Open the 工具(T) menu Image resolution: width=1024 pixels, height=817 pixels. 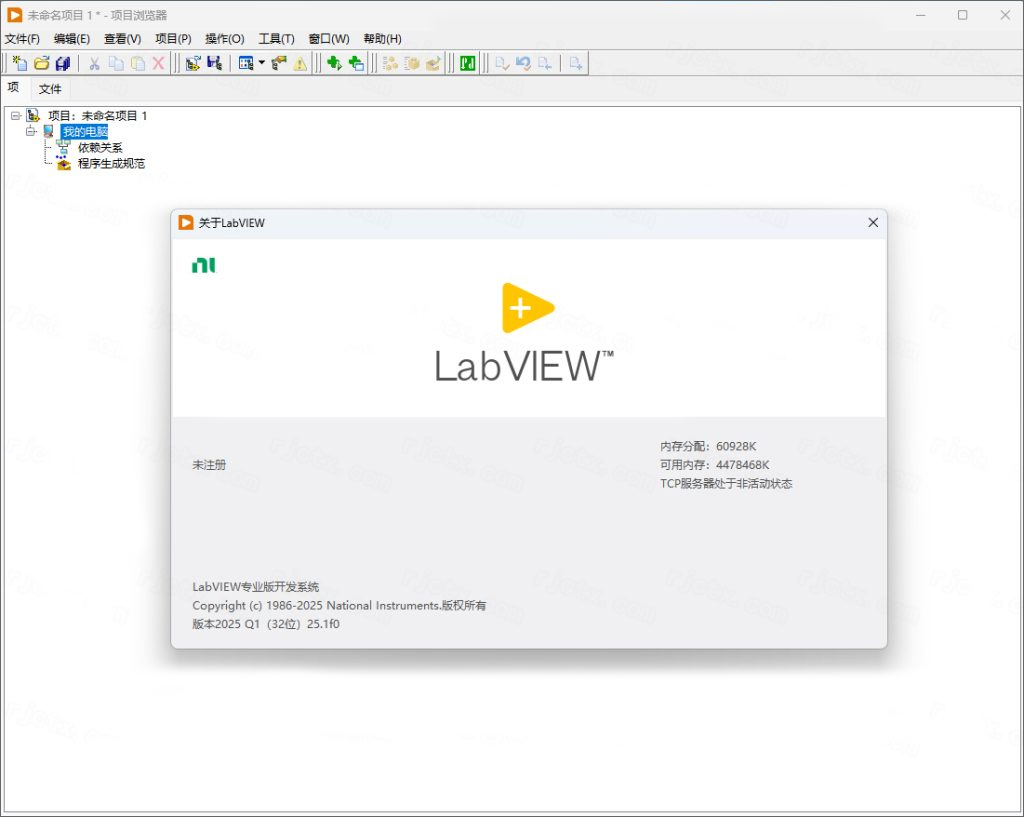click(276, 38)
